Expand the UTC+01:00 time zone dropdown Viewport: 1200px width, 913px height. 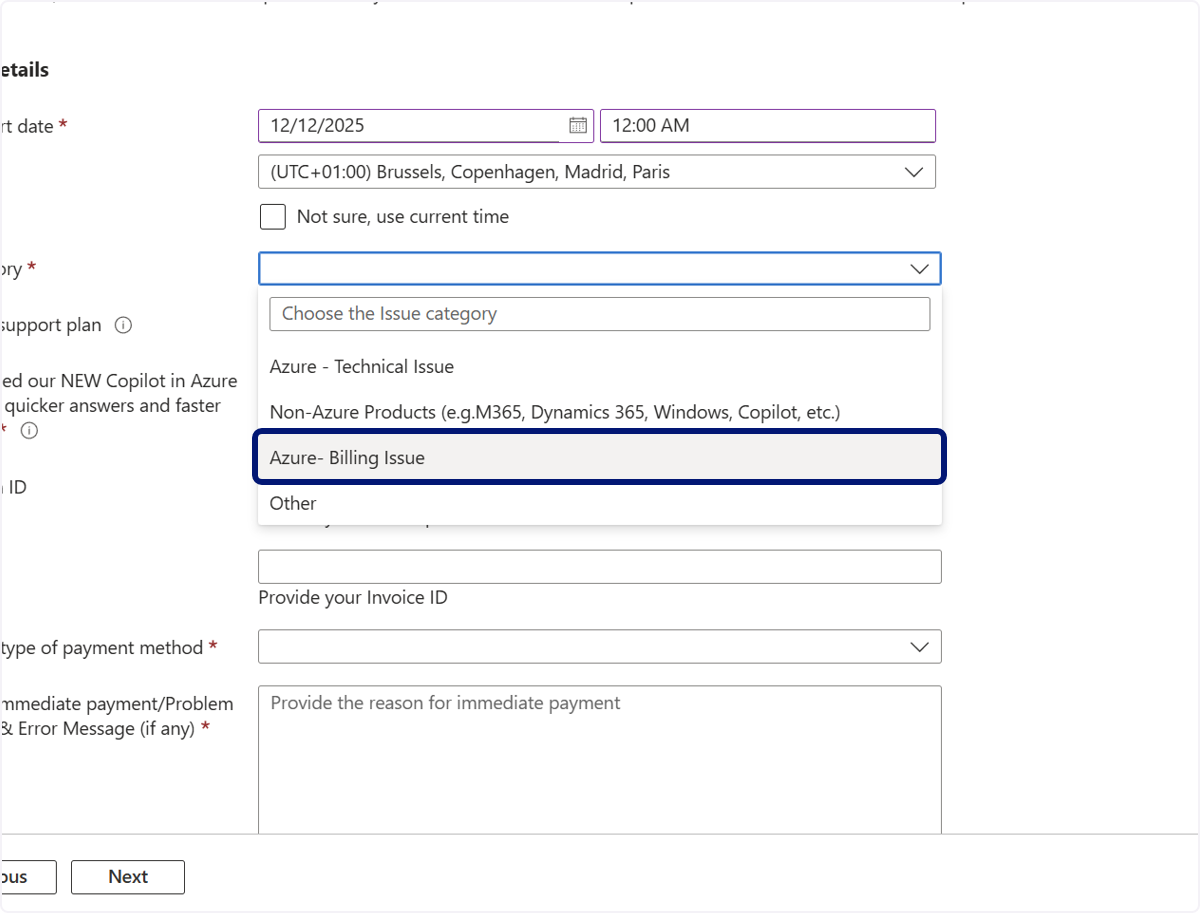597,172
